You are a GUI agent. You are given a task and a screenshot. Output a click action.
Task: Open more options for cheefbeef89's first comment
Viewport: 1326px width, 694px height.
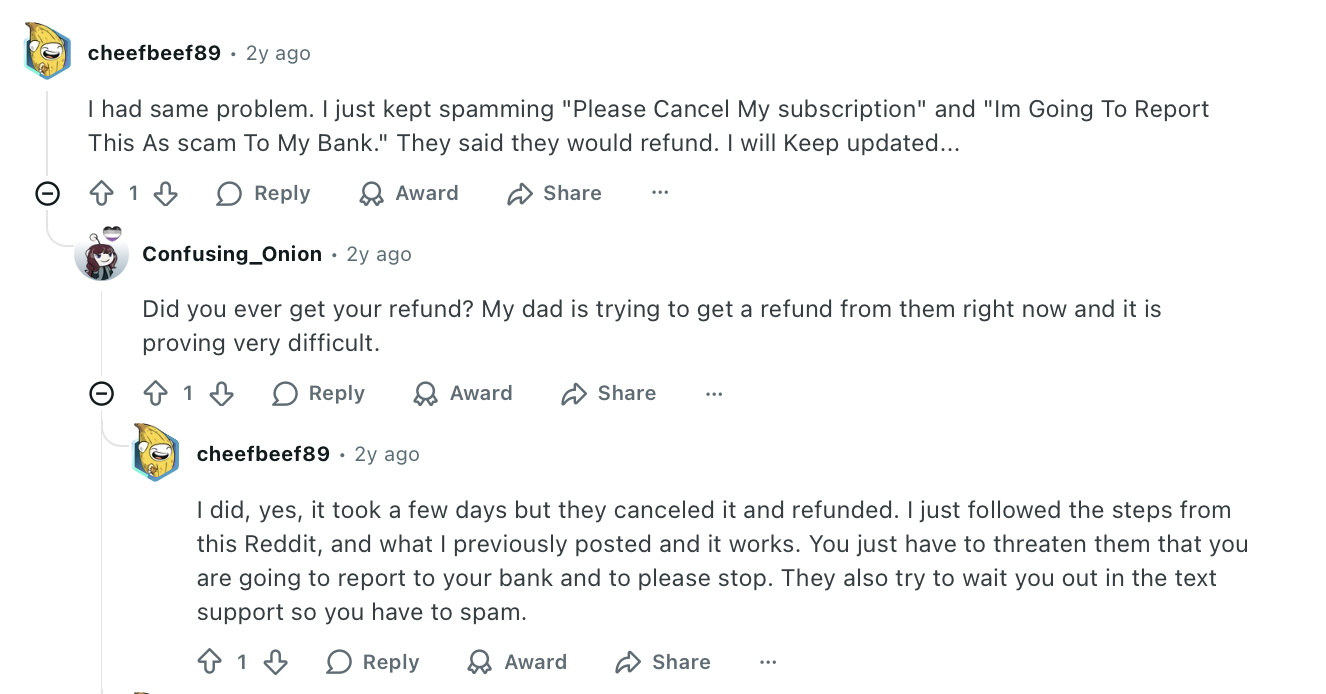coord(660,193)
